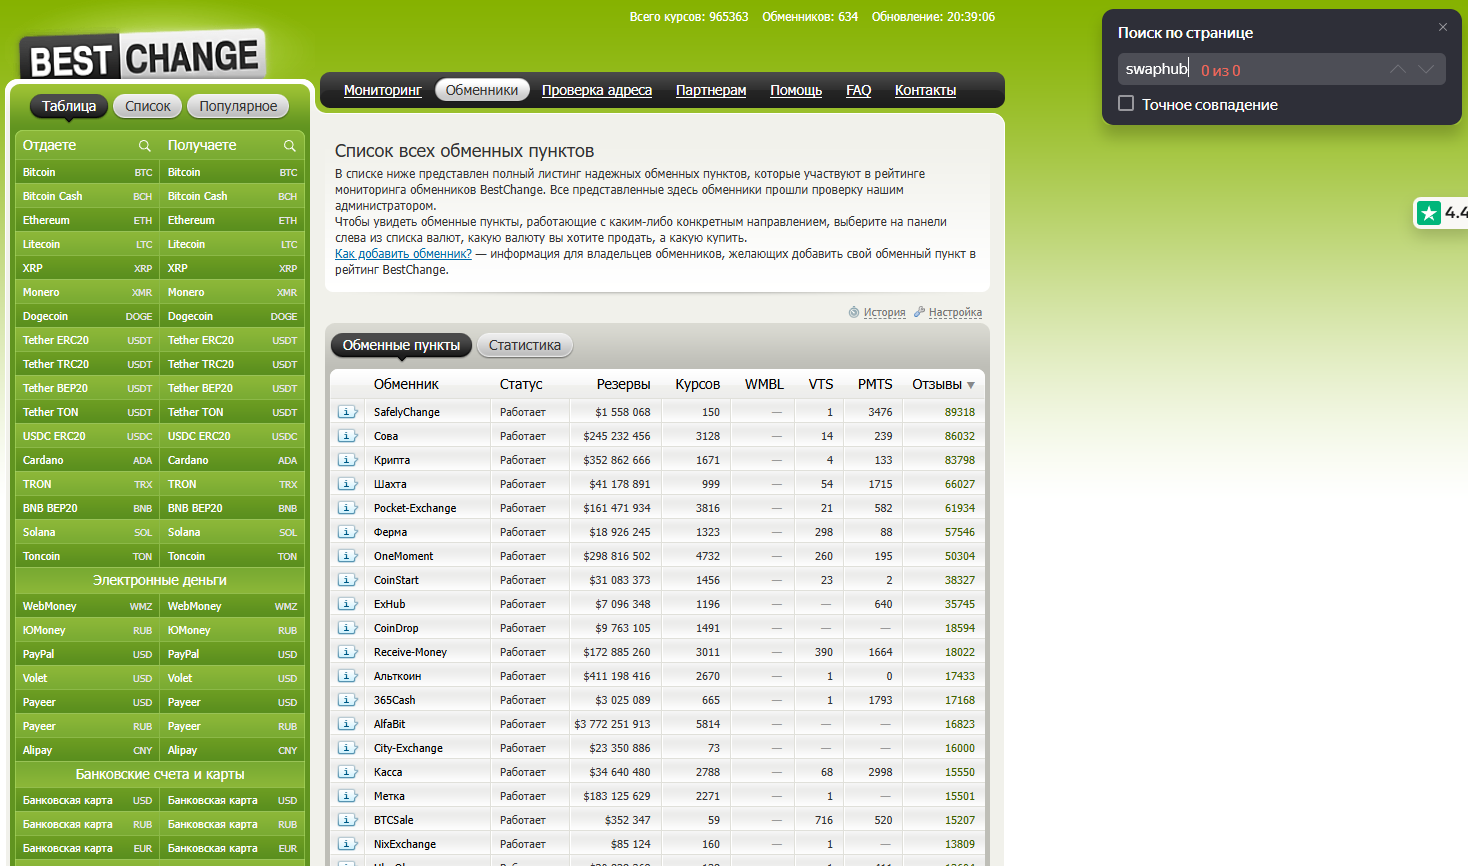Click the search icon beside Получаете
The image size is (1468, 866).
[x=289, y=146]
